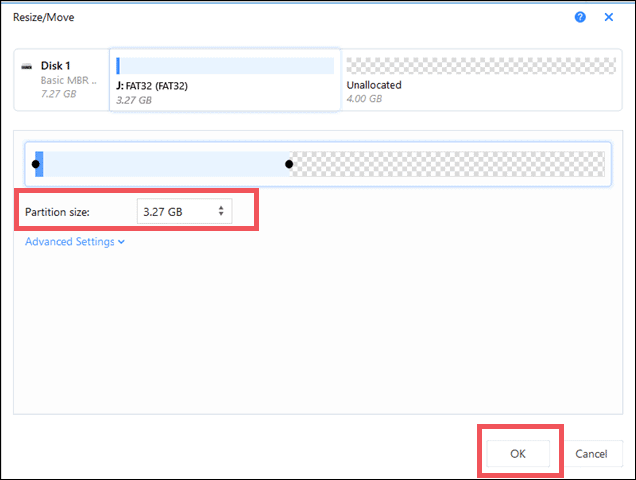Click the used-space blue bar in slider

click(x=39, y=164)
